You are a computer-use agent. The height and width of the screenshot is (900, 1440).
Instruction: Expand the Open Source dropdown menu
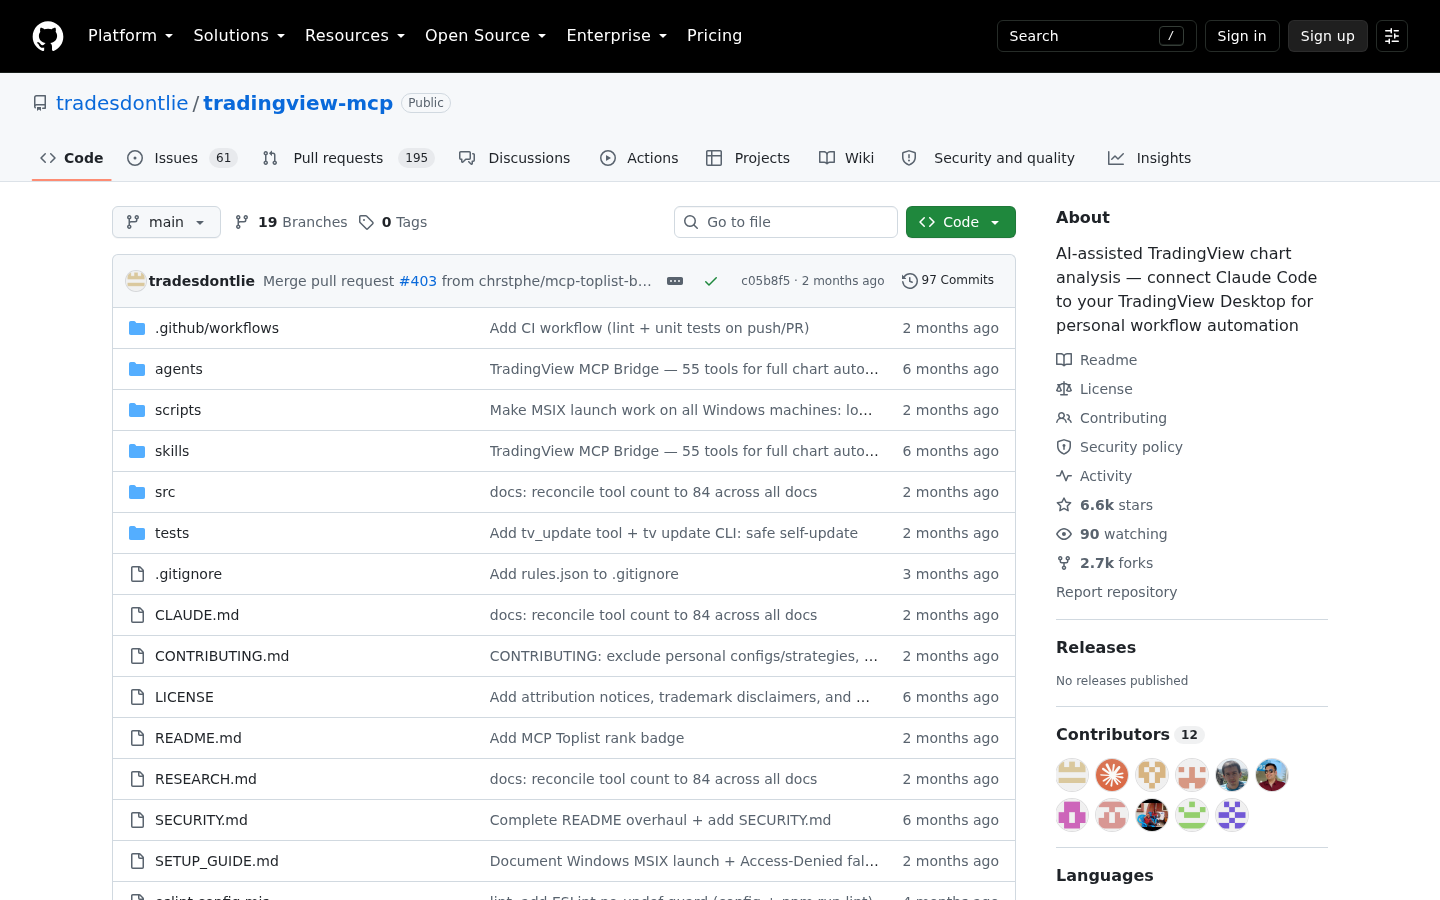click(485, 36)
